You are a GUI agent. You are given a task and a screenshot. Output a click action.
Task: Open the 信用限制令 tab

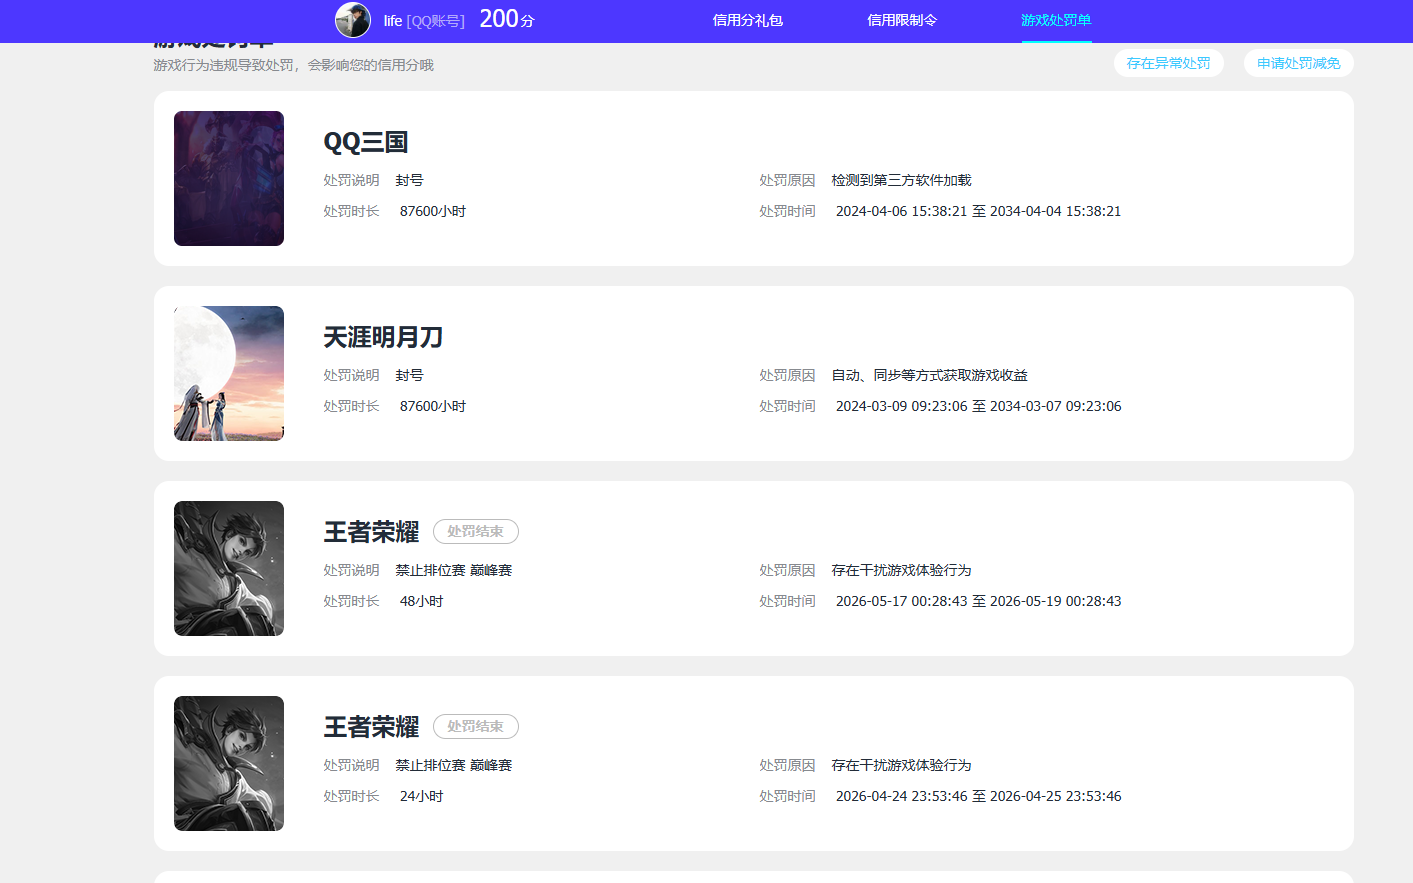pos(902,20)
